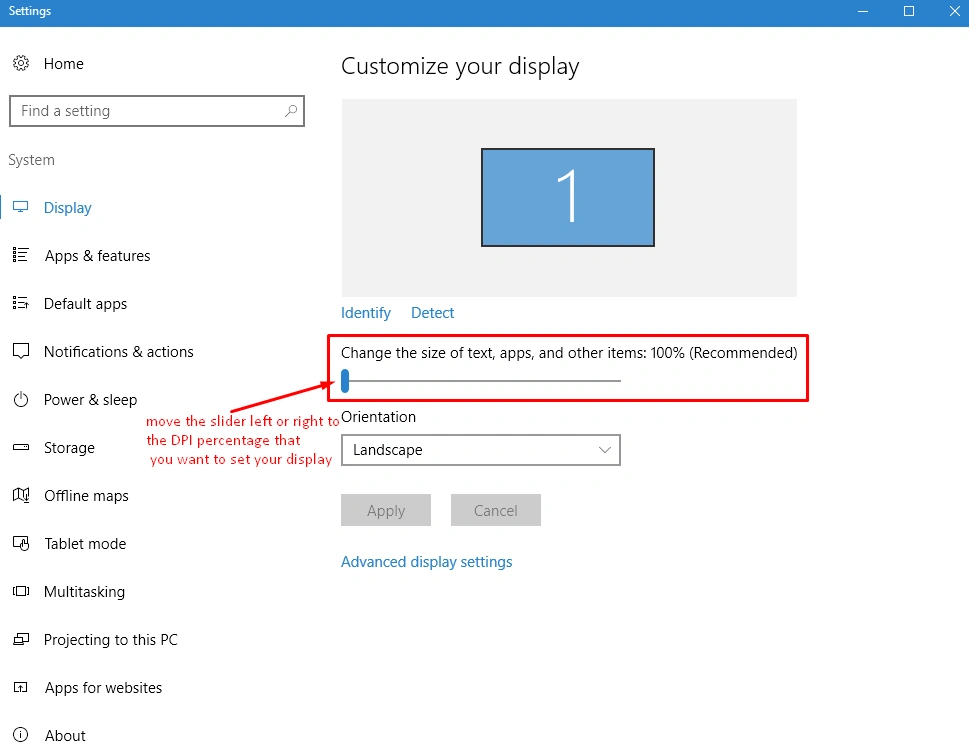Minimize the Settings window
Viewport: 969px width, 748px height.
(x=863, y=11)
